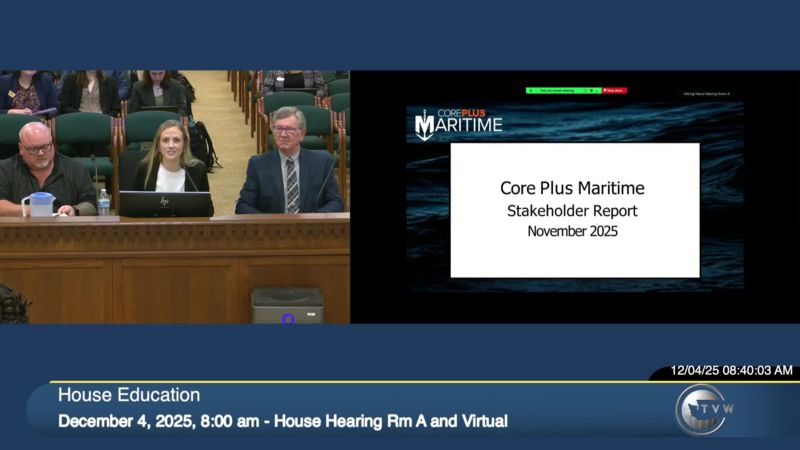Click the water bottle on the desk
Screen dimensions: 800x450
[x=103, y=202]
